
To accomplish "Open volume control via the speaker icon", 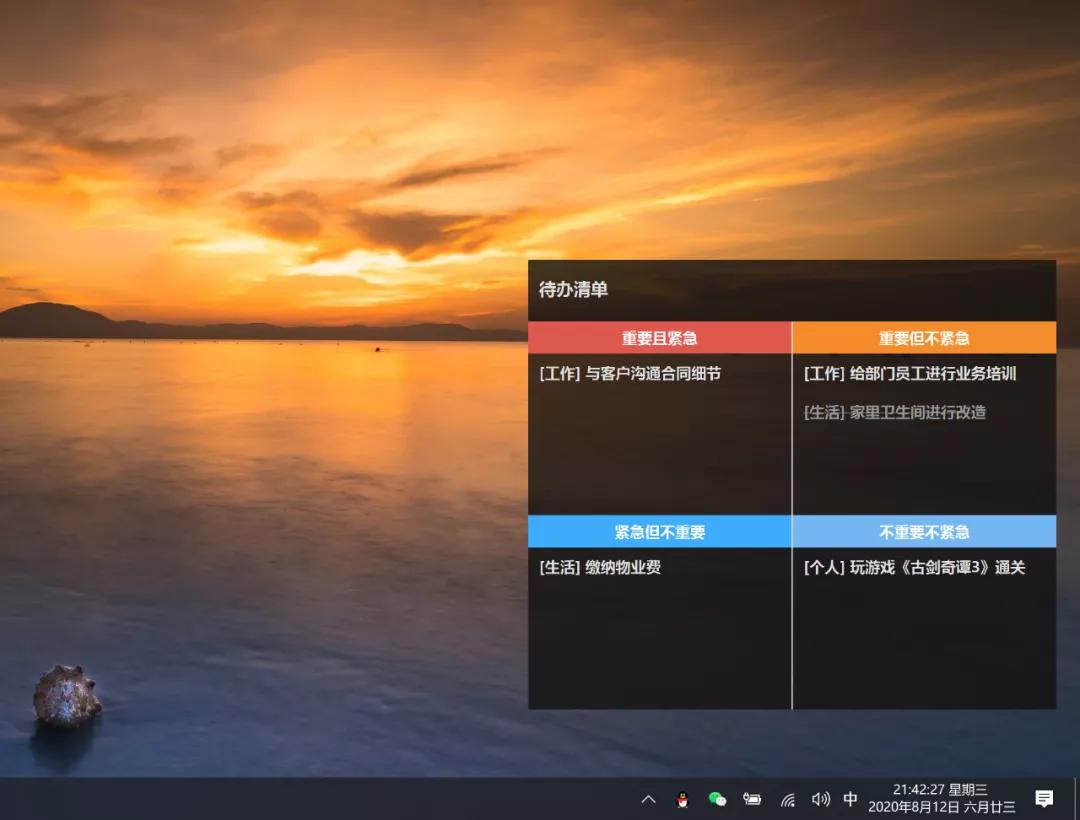I will pyautogui.click(x=820, y=799).
